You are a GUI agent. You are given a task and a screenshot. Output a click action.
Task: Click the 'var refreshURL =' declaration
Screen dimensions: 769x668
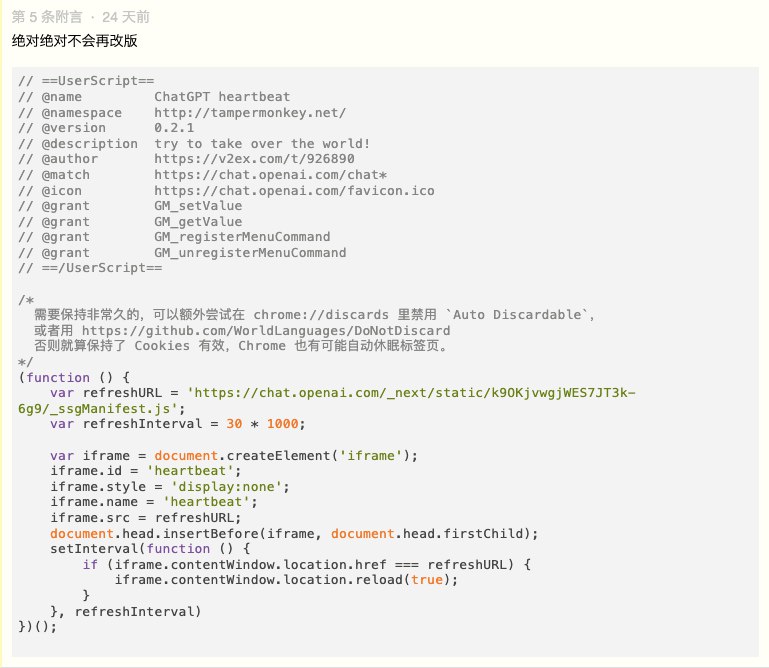point(114,393)
